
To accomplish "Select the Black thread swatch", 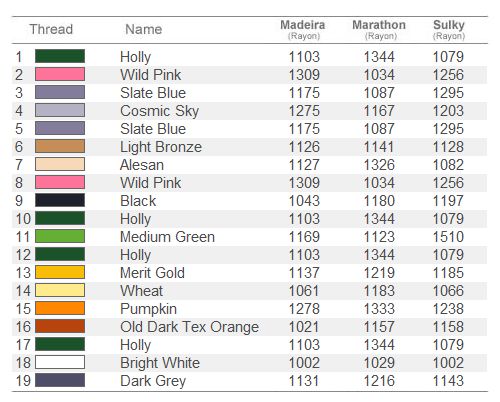I will 60,200.
